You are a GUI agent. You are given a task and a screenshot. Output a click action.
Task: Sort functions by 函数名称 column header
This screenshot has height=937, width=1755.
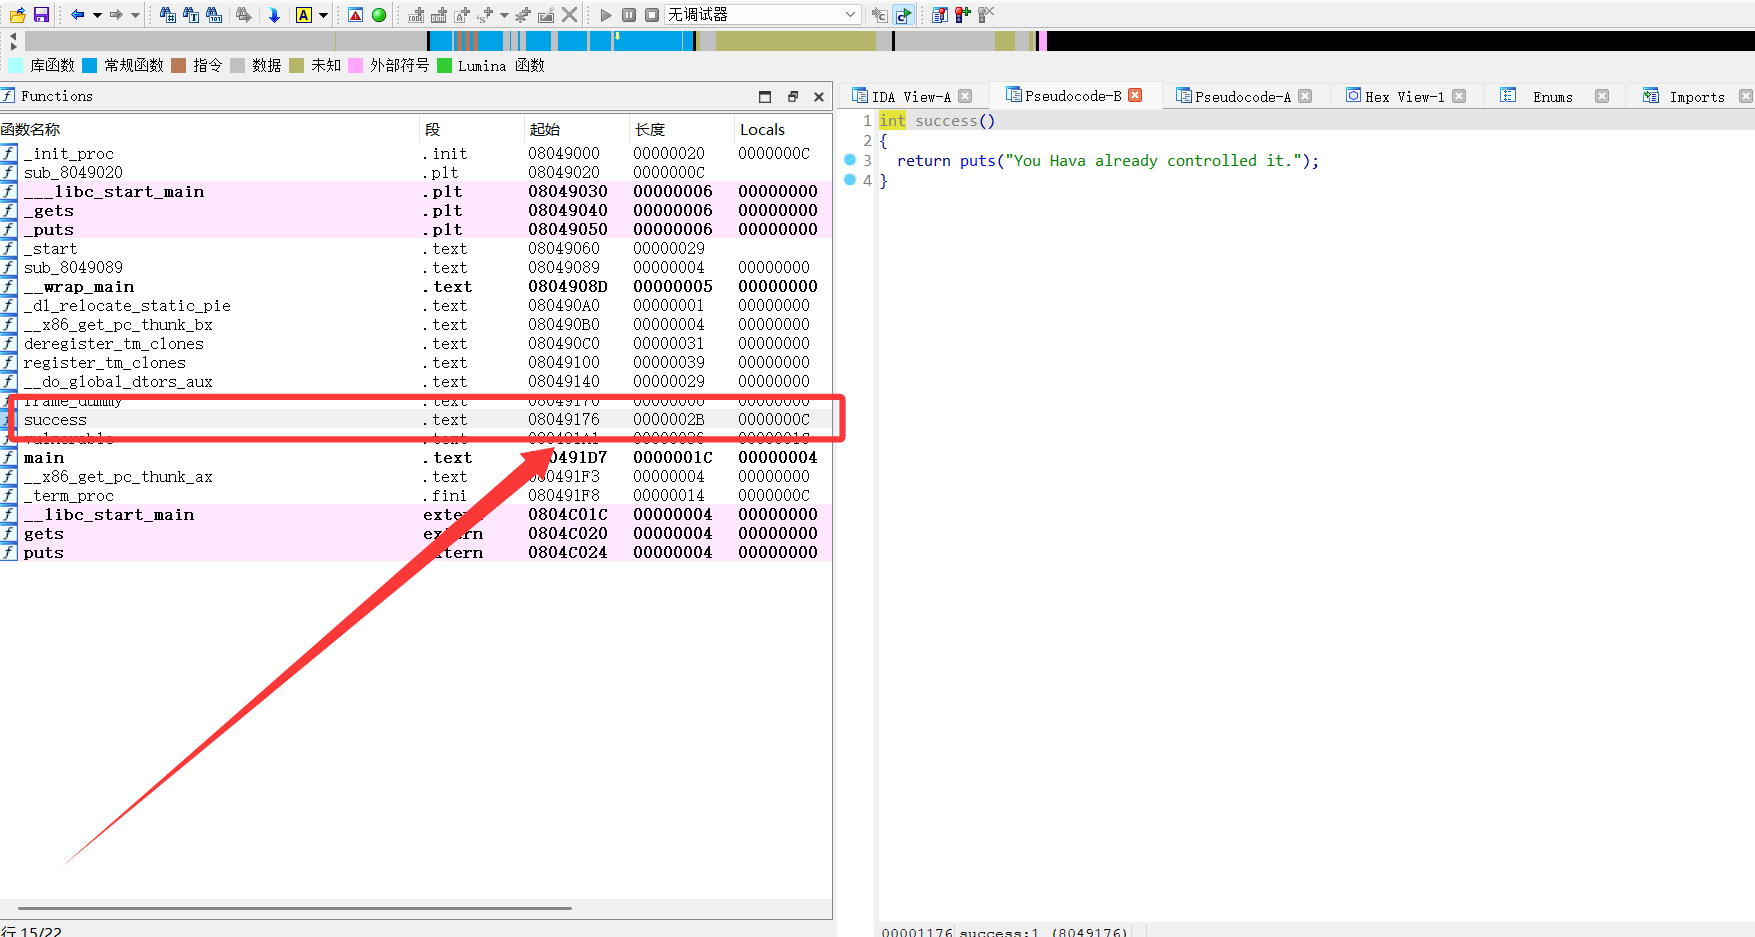(x=209, y=129)
